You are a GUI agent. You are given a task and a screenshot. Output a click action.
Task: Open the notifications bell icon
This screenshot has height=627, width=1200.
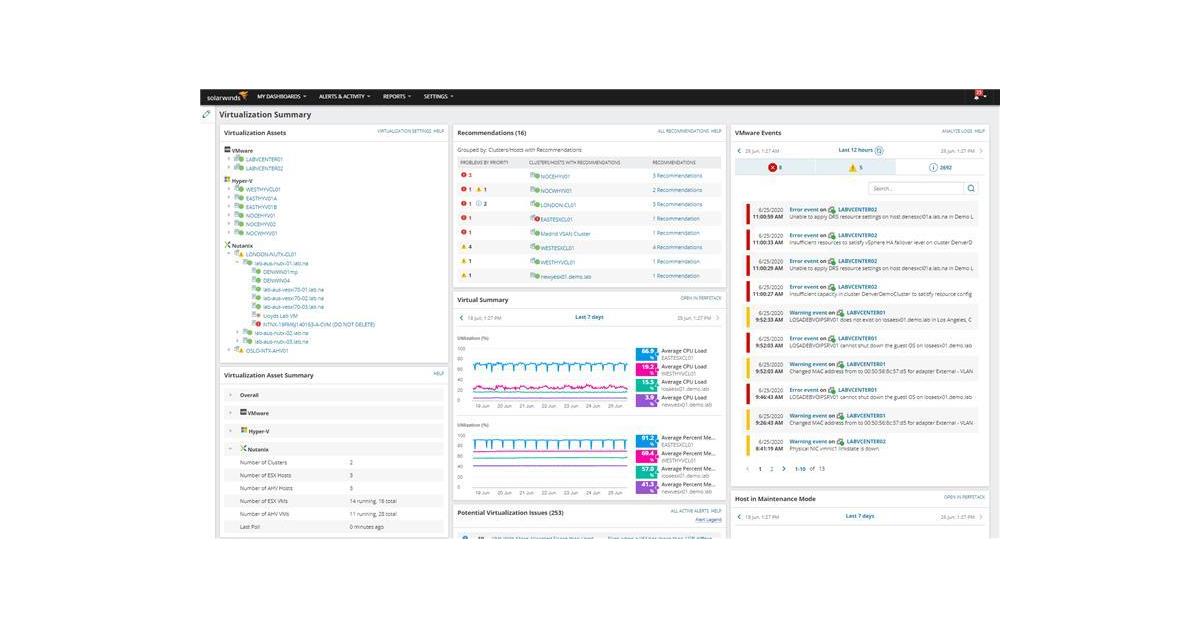point(978,96)
